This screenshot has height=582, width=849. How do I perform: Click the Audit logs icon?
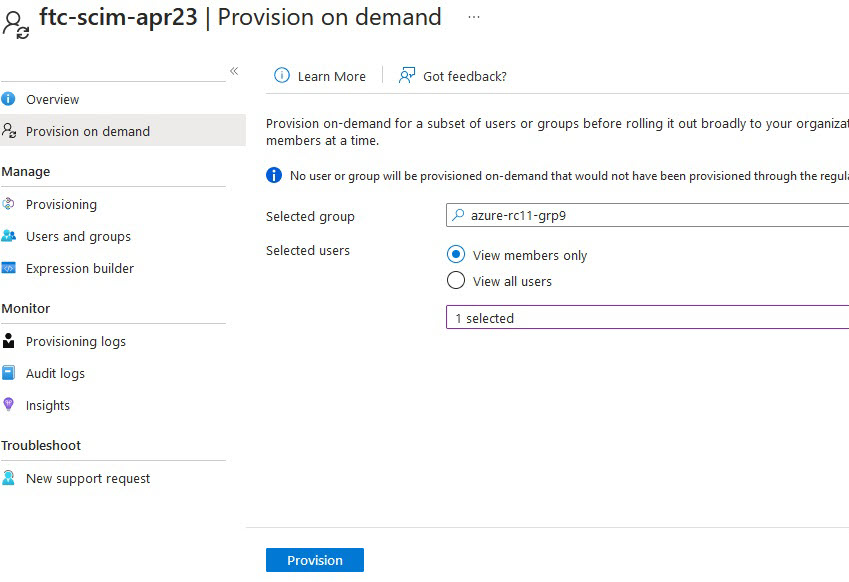(x=9, y=373)
